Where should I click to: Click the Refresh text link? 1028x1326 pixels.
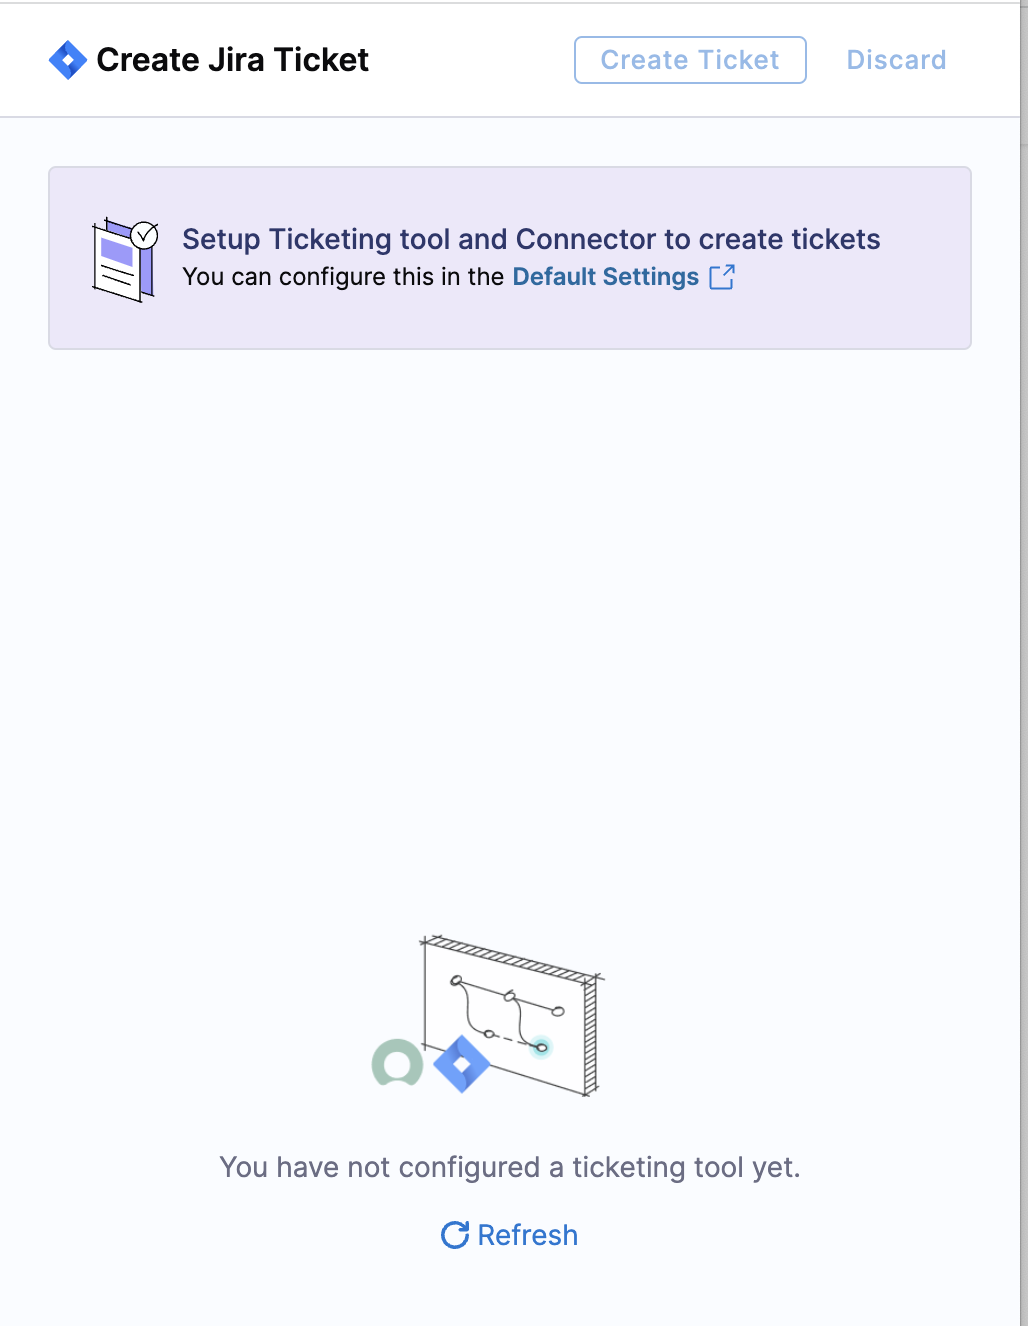pos(527,1235)
